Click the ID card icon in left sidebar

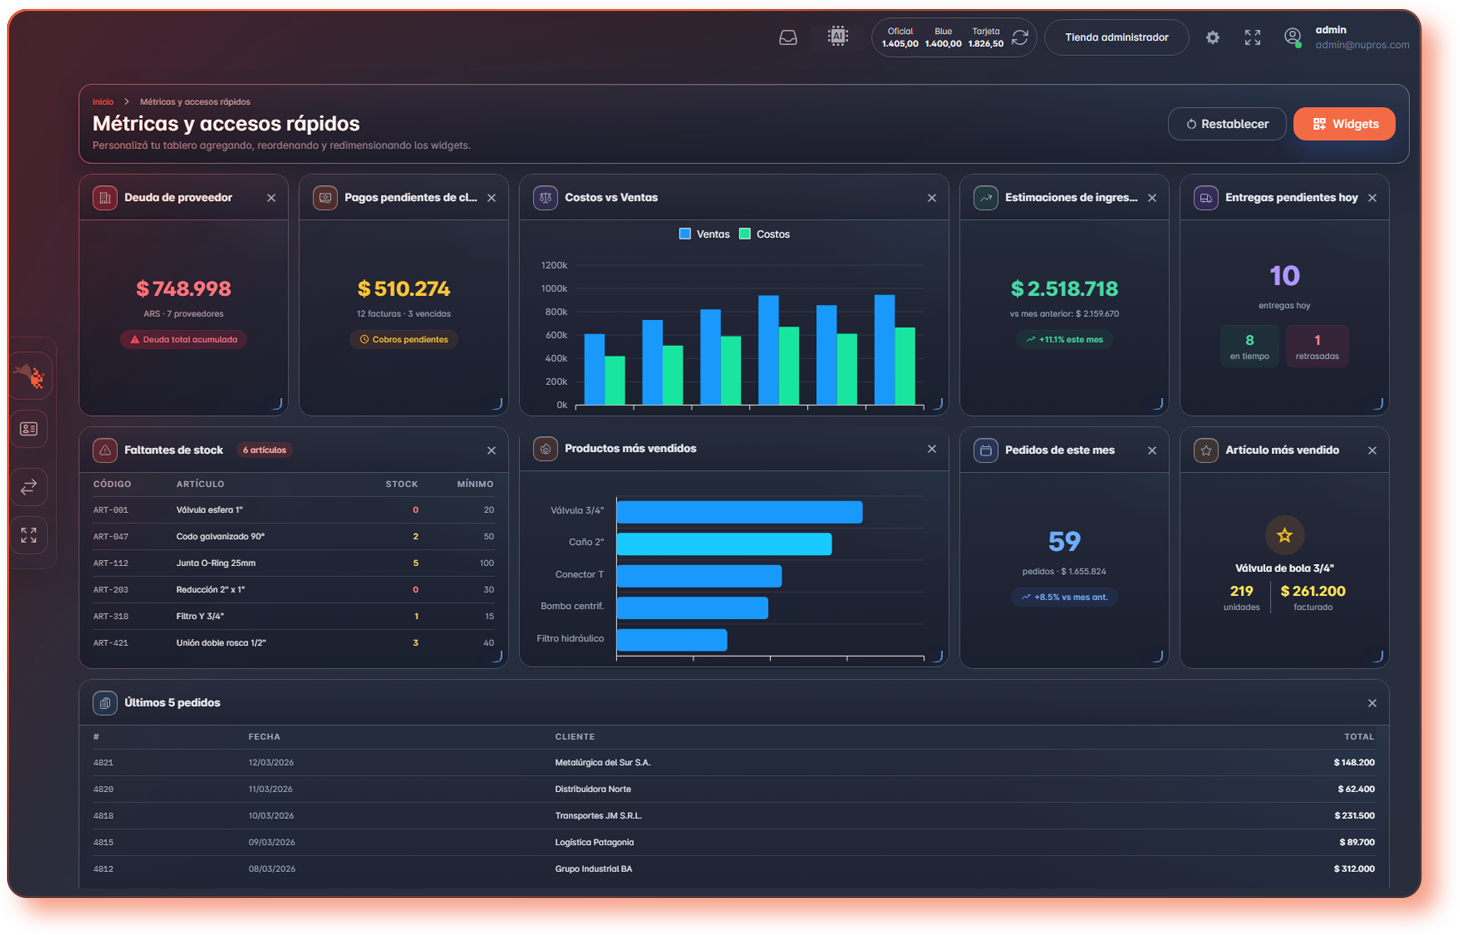pyautogui.click(x=29, y=429)
